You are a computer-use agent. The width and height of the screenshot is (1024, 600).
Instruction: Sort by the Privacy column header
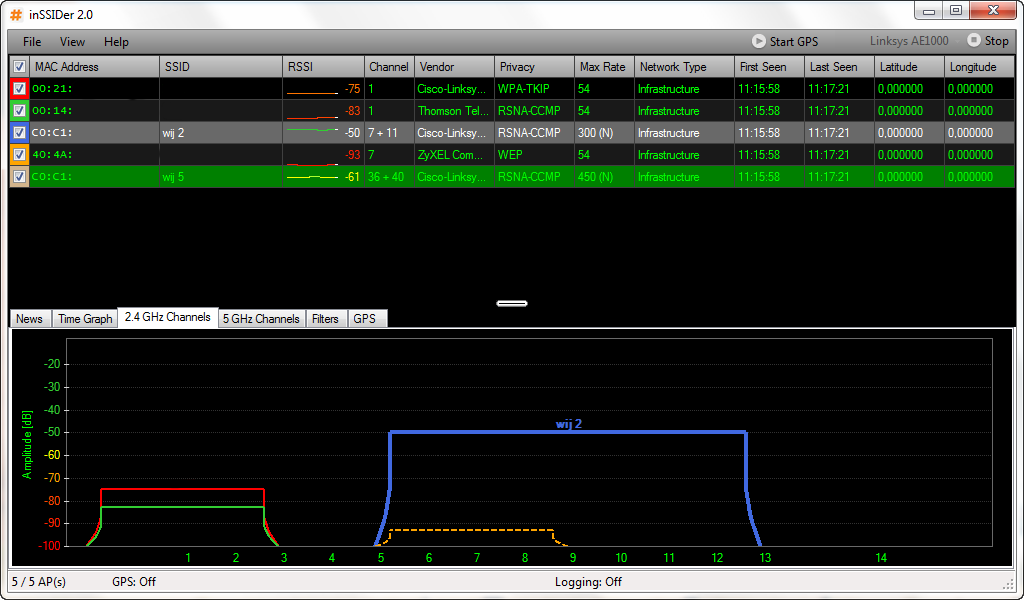coord(535,67)
